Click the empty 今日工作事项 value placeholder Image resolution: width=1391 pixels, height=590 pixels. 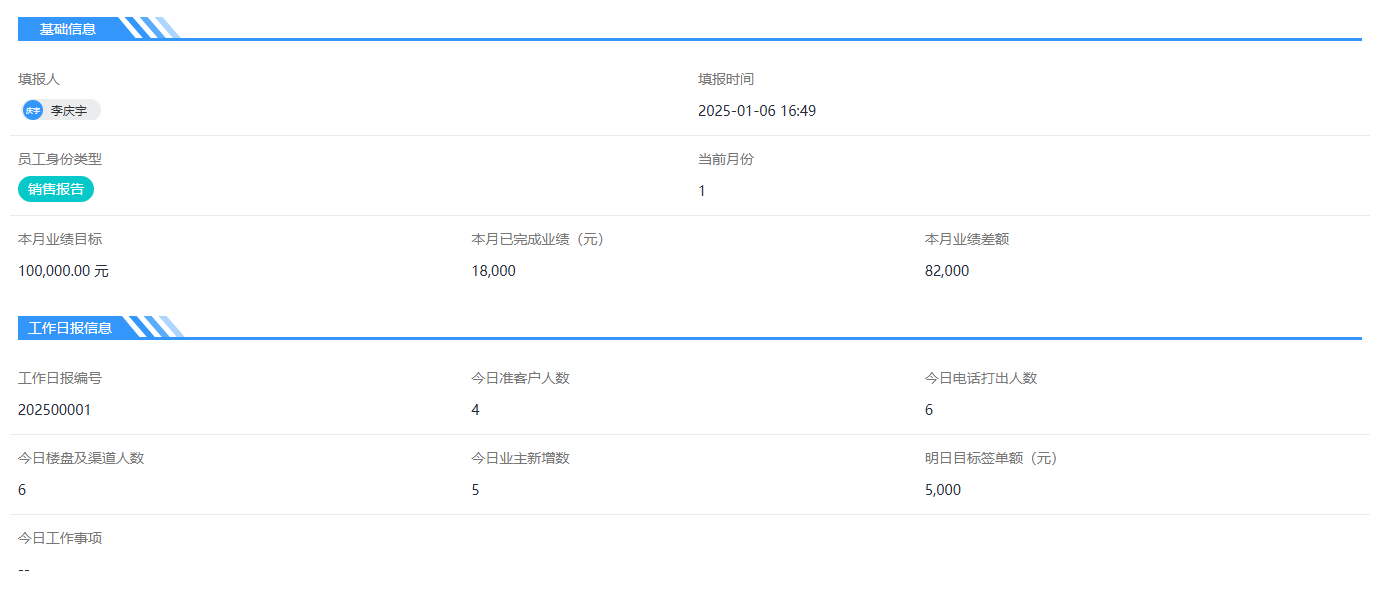[24, 570]
